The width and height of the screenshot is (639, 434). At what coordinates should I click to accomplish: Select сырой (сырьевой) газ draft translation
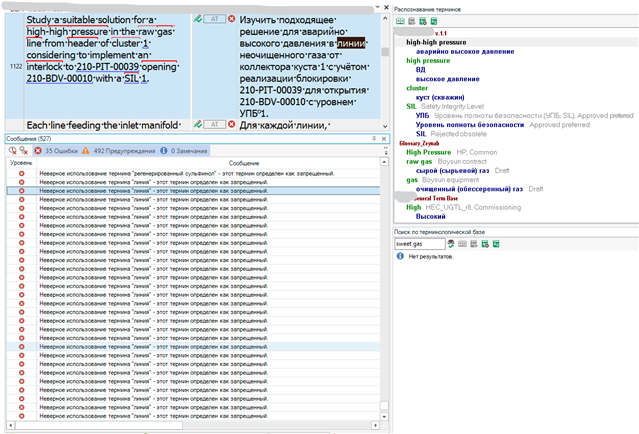pos(463,171)
